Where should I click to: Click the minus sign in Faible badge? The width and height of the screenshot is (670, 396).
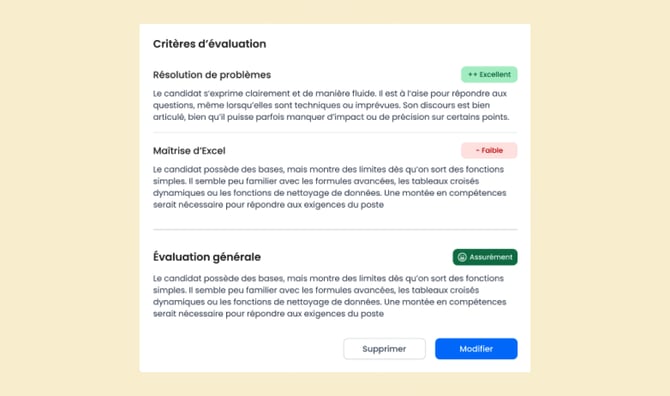pos(477,150)
